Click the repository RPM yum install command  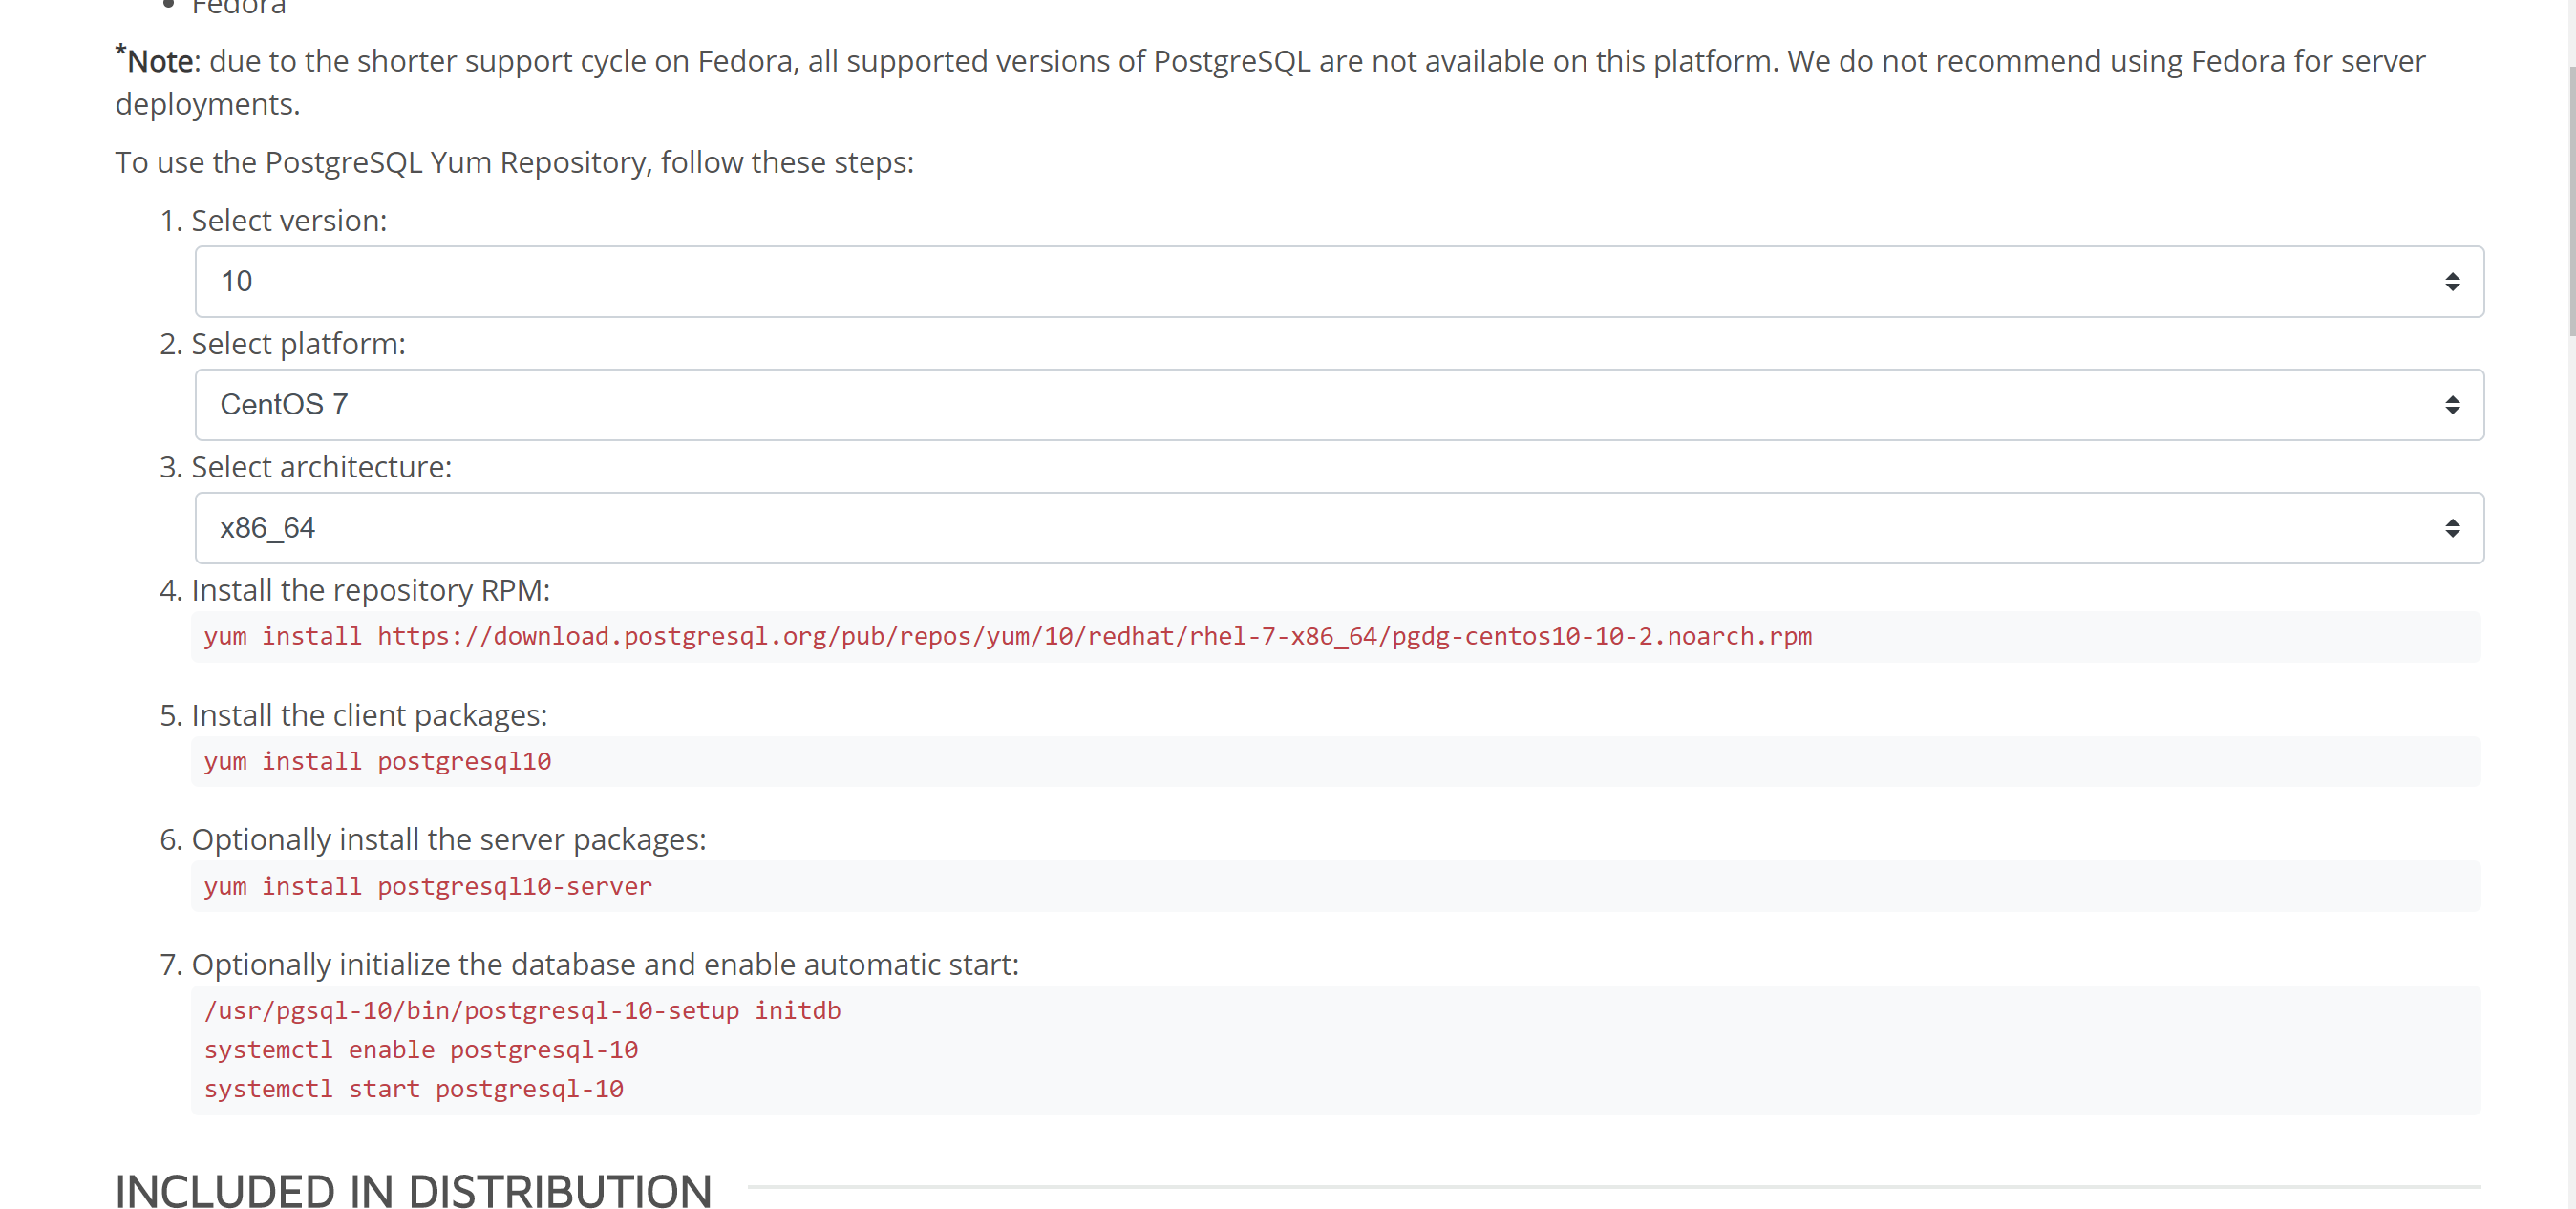tap(1007, 636)
